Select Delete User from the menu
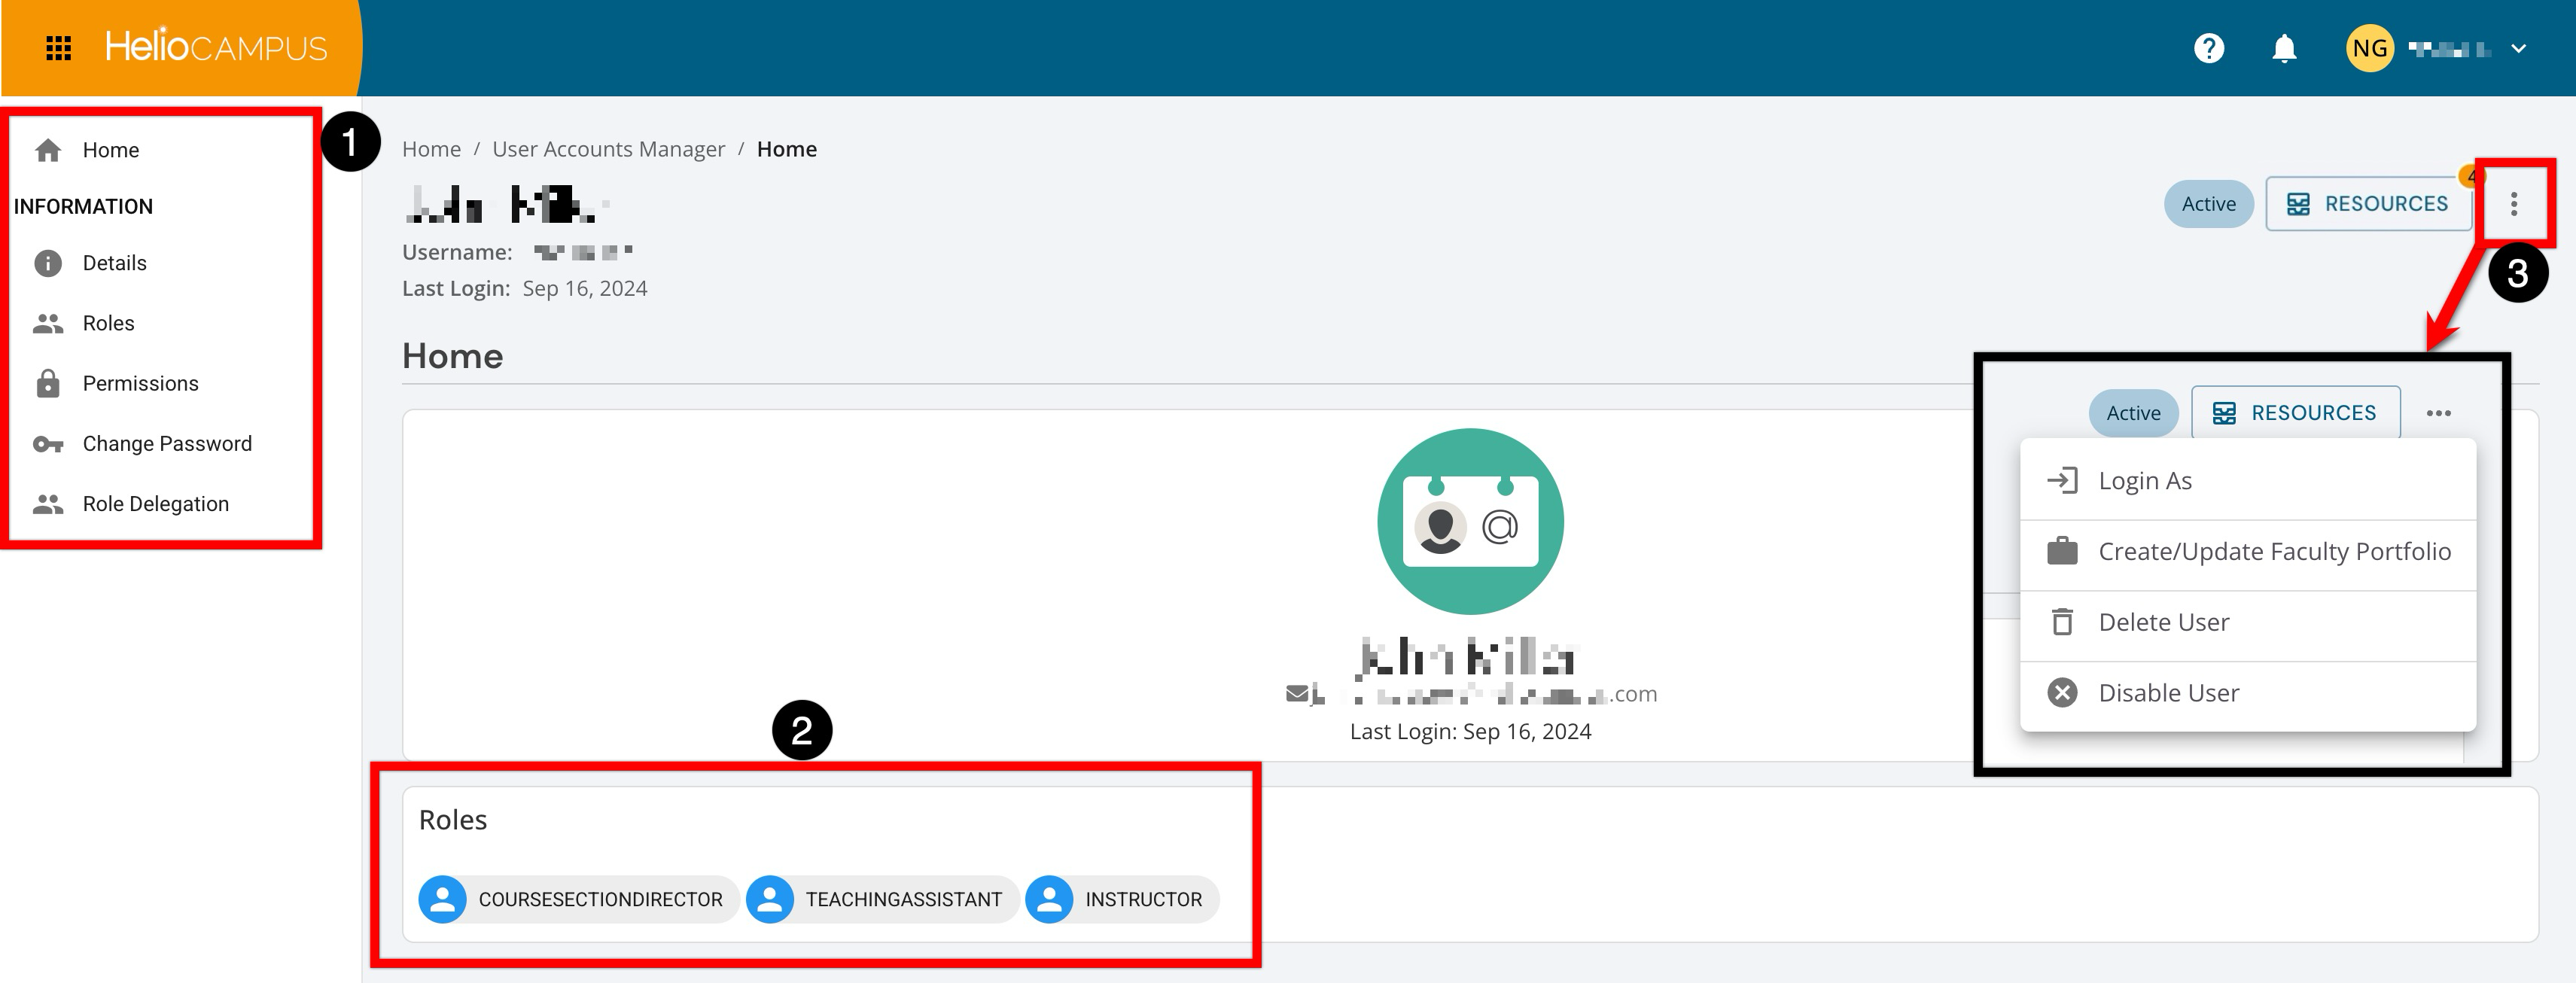The width and height of the screenshot is (2576, 983). (x=2247, y=622)
